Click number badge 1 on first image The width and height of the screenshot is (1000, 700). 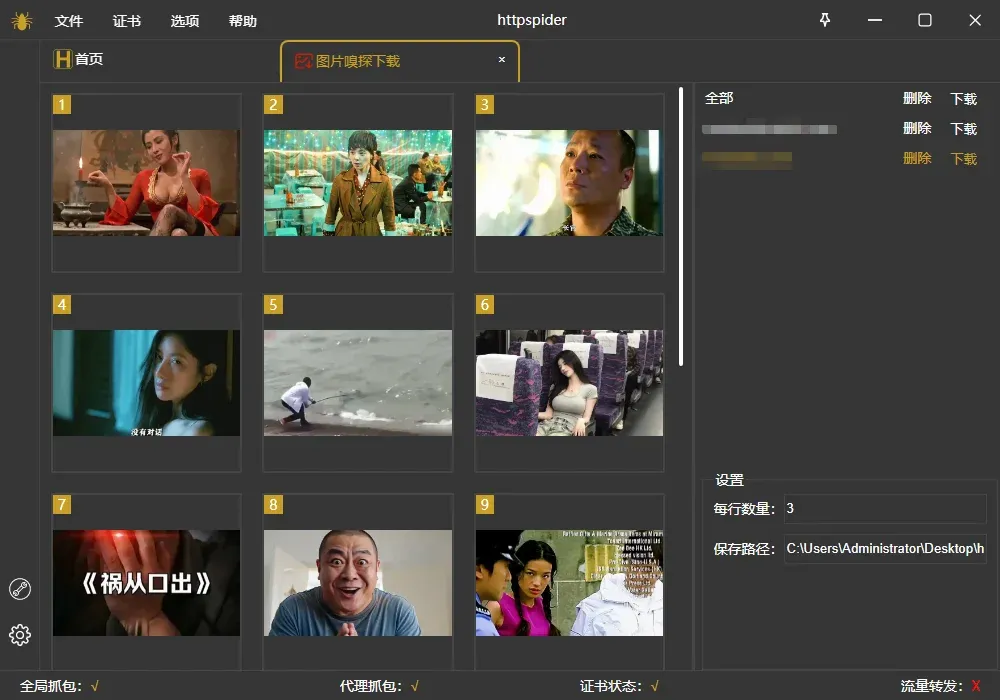point(62,105)
